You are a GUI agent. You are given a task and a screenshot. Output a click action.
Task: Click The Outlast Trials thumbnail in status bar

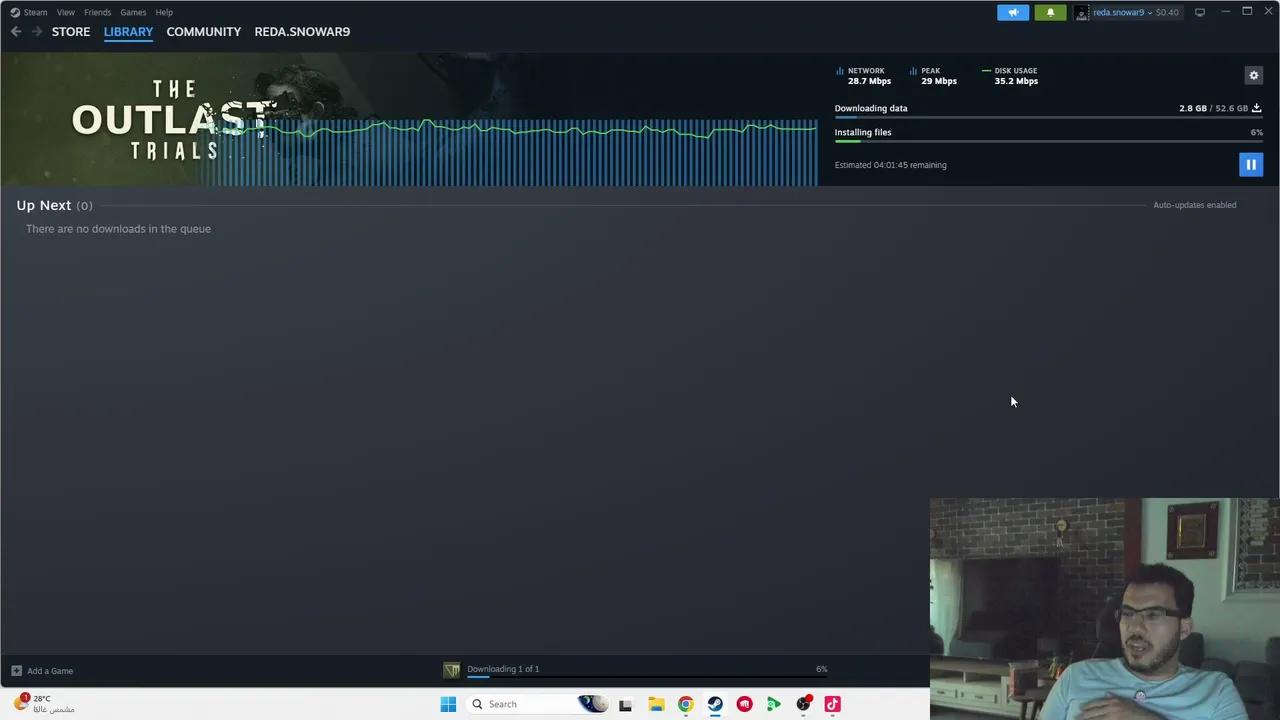click(x=452, y=670)
